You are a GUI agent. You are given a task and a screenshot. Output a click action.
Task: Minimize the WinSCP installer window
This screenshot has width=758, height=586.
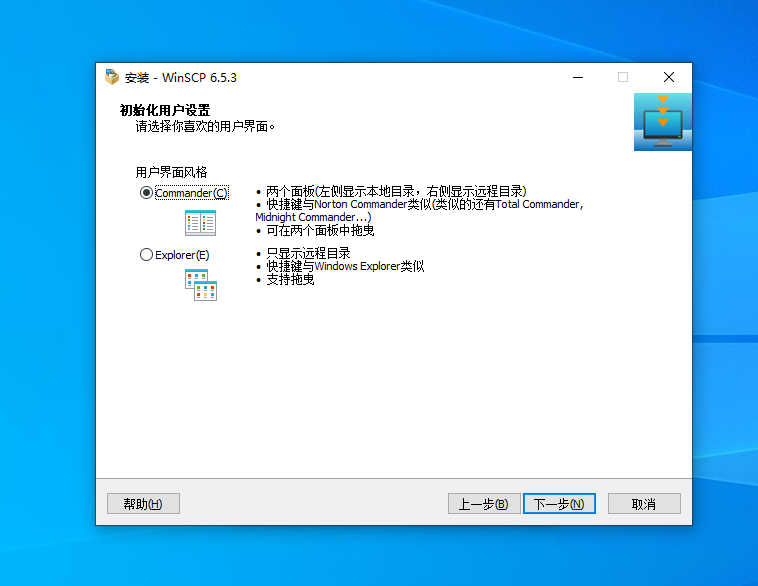pos(578,77)
